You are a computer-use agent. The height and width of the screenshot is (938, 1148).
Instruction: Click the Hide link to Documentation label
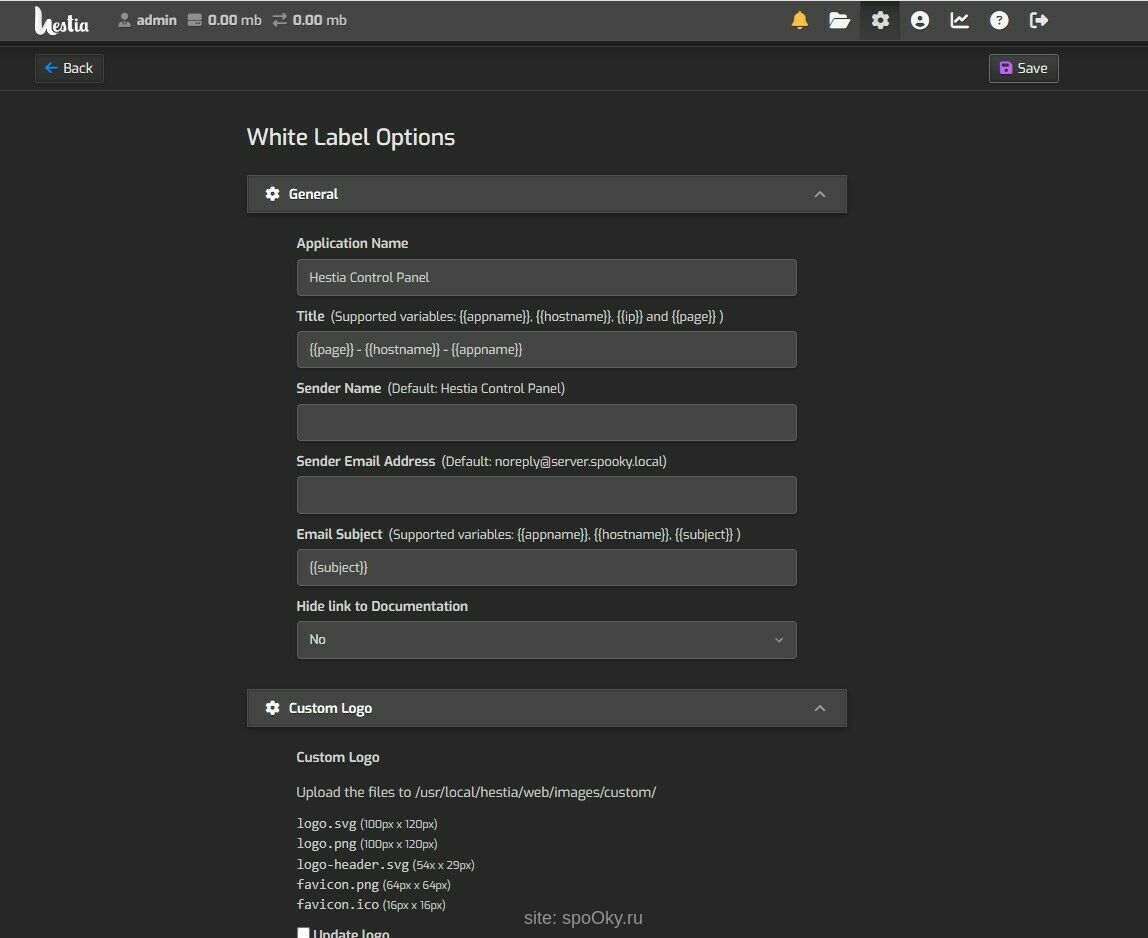(382, 606)
